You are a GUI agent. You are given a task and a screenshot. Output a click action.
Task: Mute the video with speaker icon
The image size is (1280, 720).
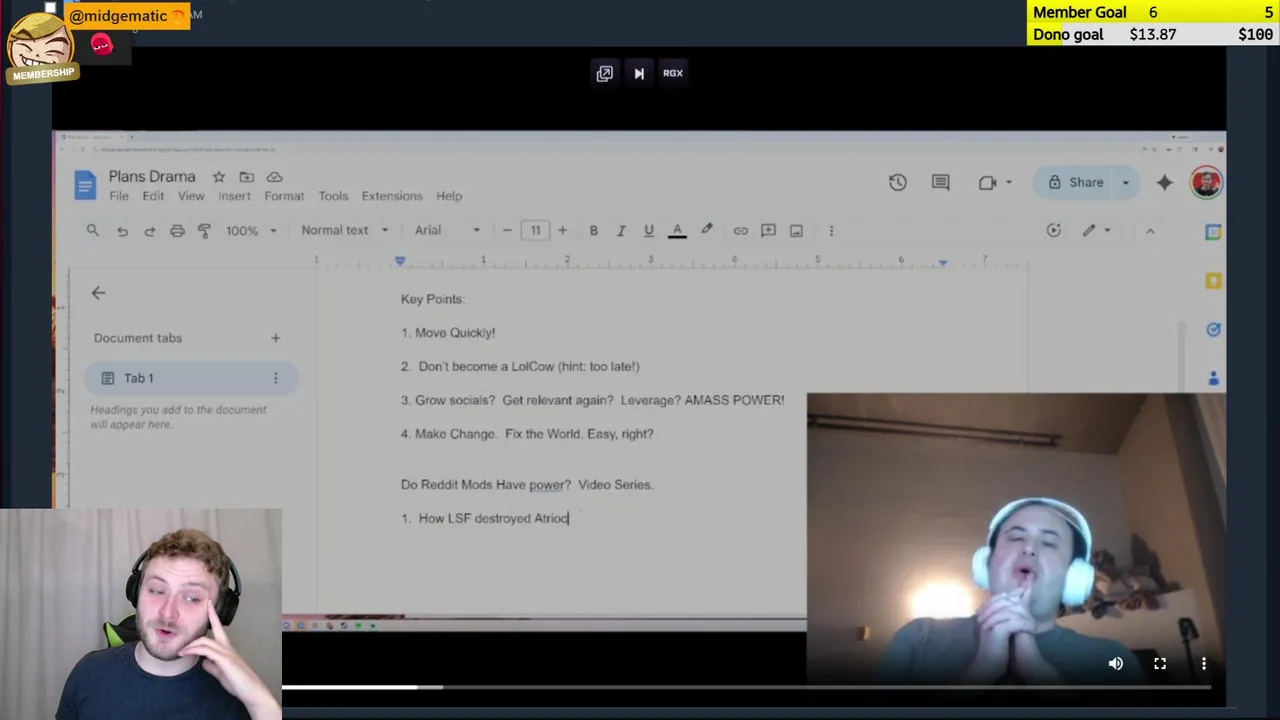tap(1116, 663)
